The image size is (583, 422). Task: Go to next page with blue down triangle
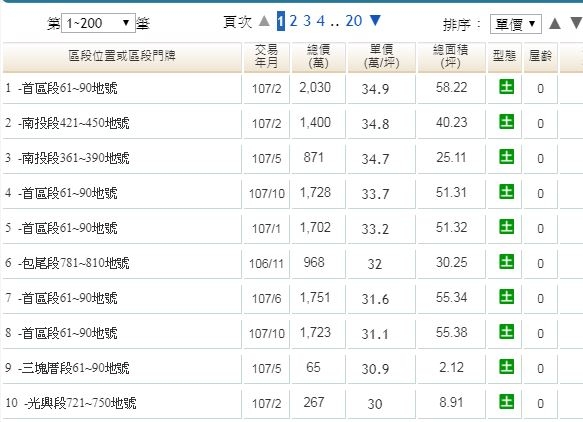[x=376, y=20]
